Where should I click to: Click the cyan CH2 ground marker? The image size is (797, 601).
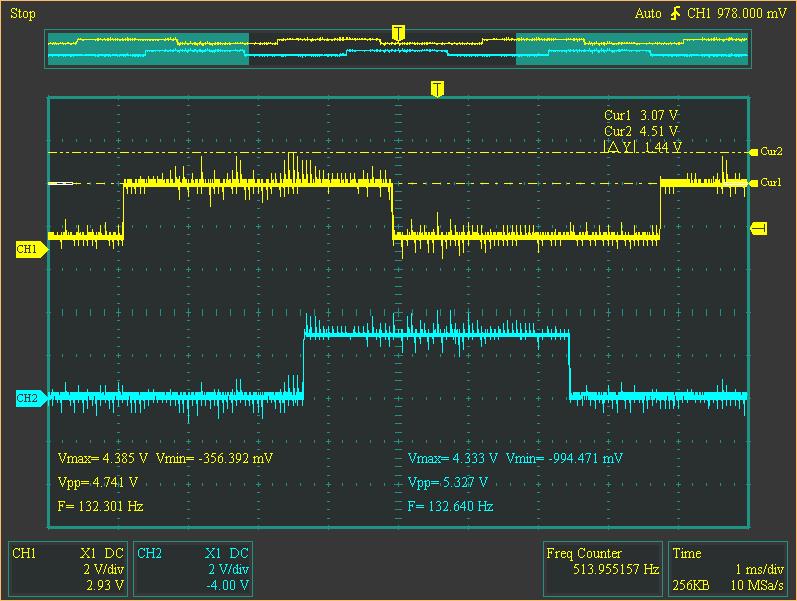click(x=29, y=398)
